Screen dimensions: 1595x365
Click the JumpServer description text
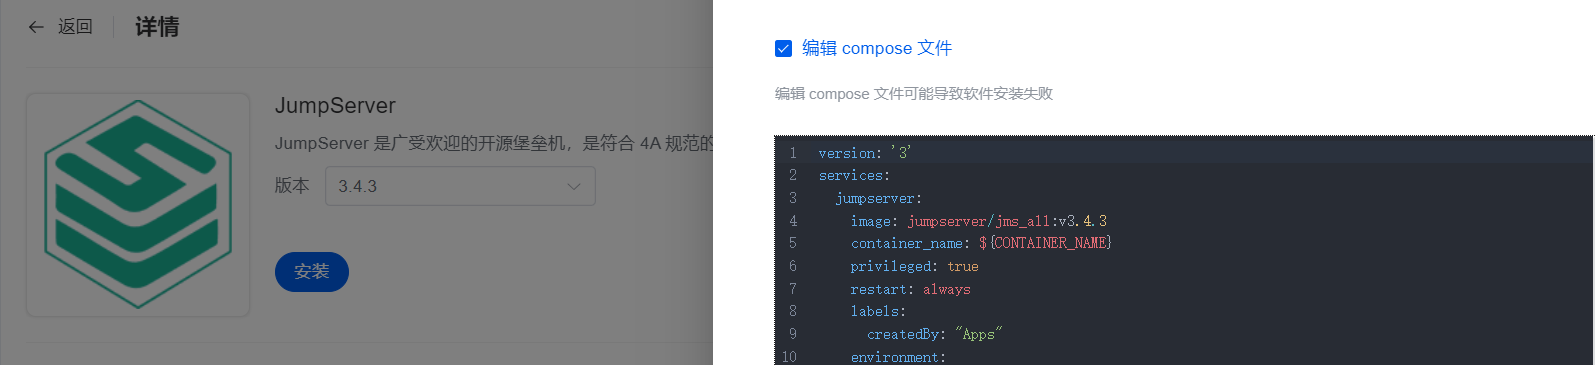click(494, 143)
